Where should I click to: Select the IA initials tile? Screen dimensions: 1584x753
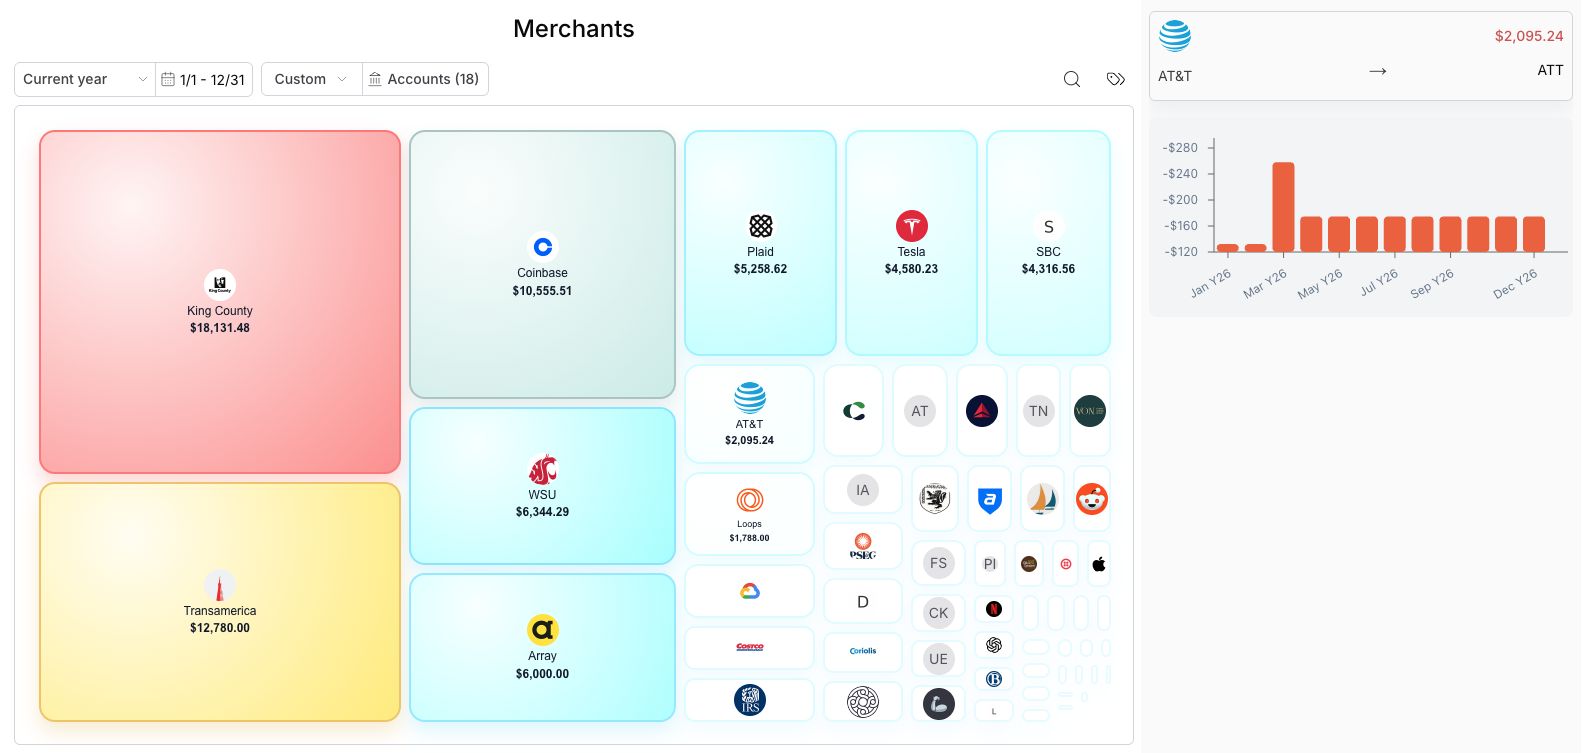tap(863, 490)
